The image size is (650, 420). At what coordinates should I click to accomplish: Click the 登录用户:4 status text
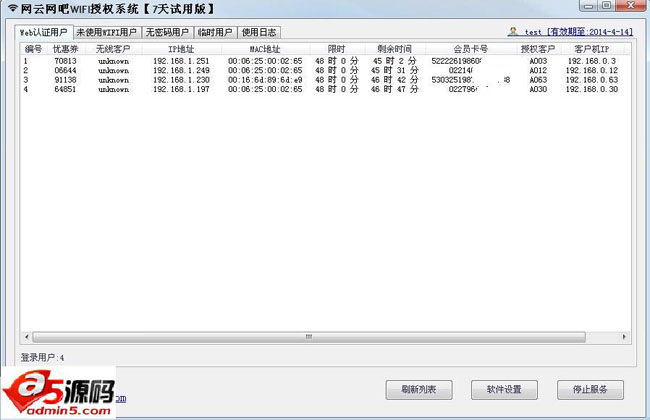point(42,357)
